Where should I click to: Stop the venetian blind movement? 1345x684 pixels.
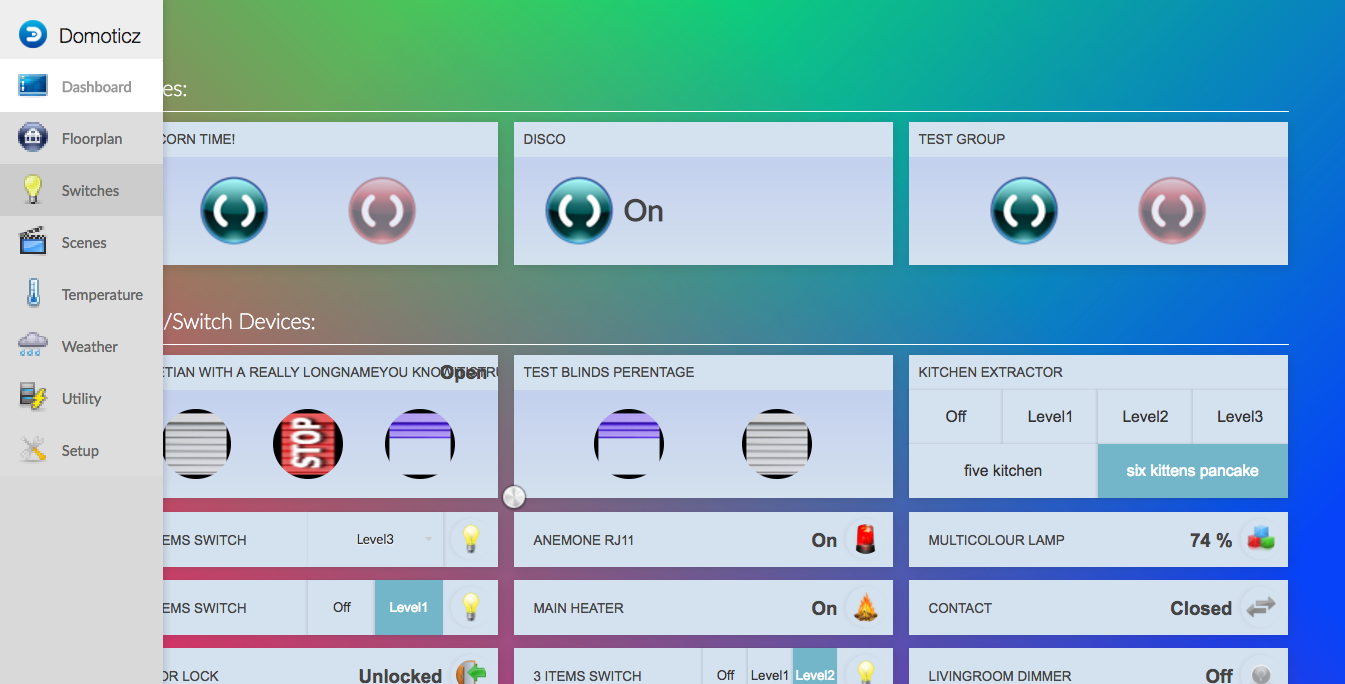click(x=308, y=443)
